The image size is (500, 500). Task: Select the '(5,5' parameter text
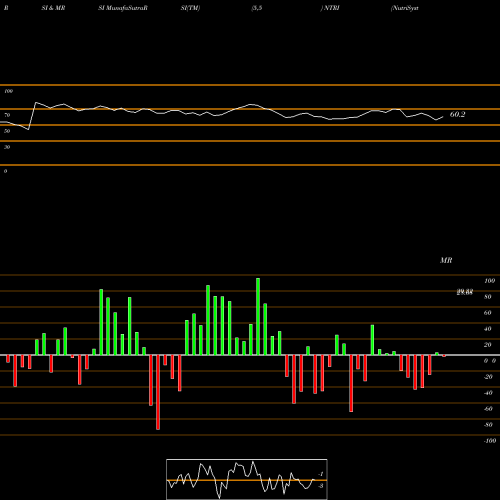(257, 8)
